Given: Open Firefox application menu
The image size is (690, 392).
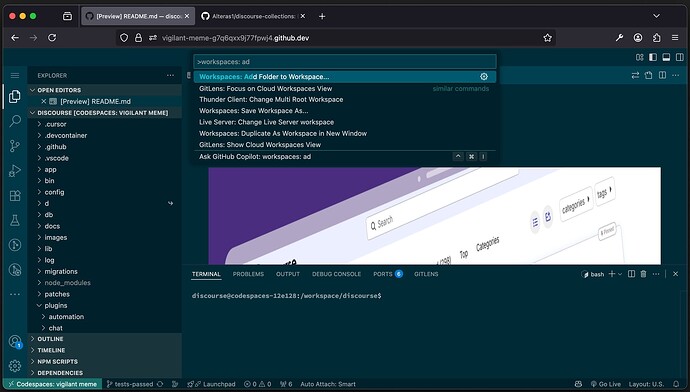Looking at the screenshot, I should tap(675, 38).
